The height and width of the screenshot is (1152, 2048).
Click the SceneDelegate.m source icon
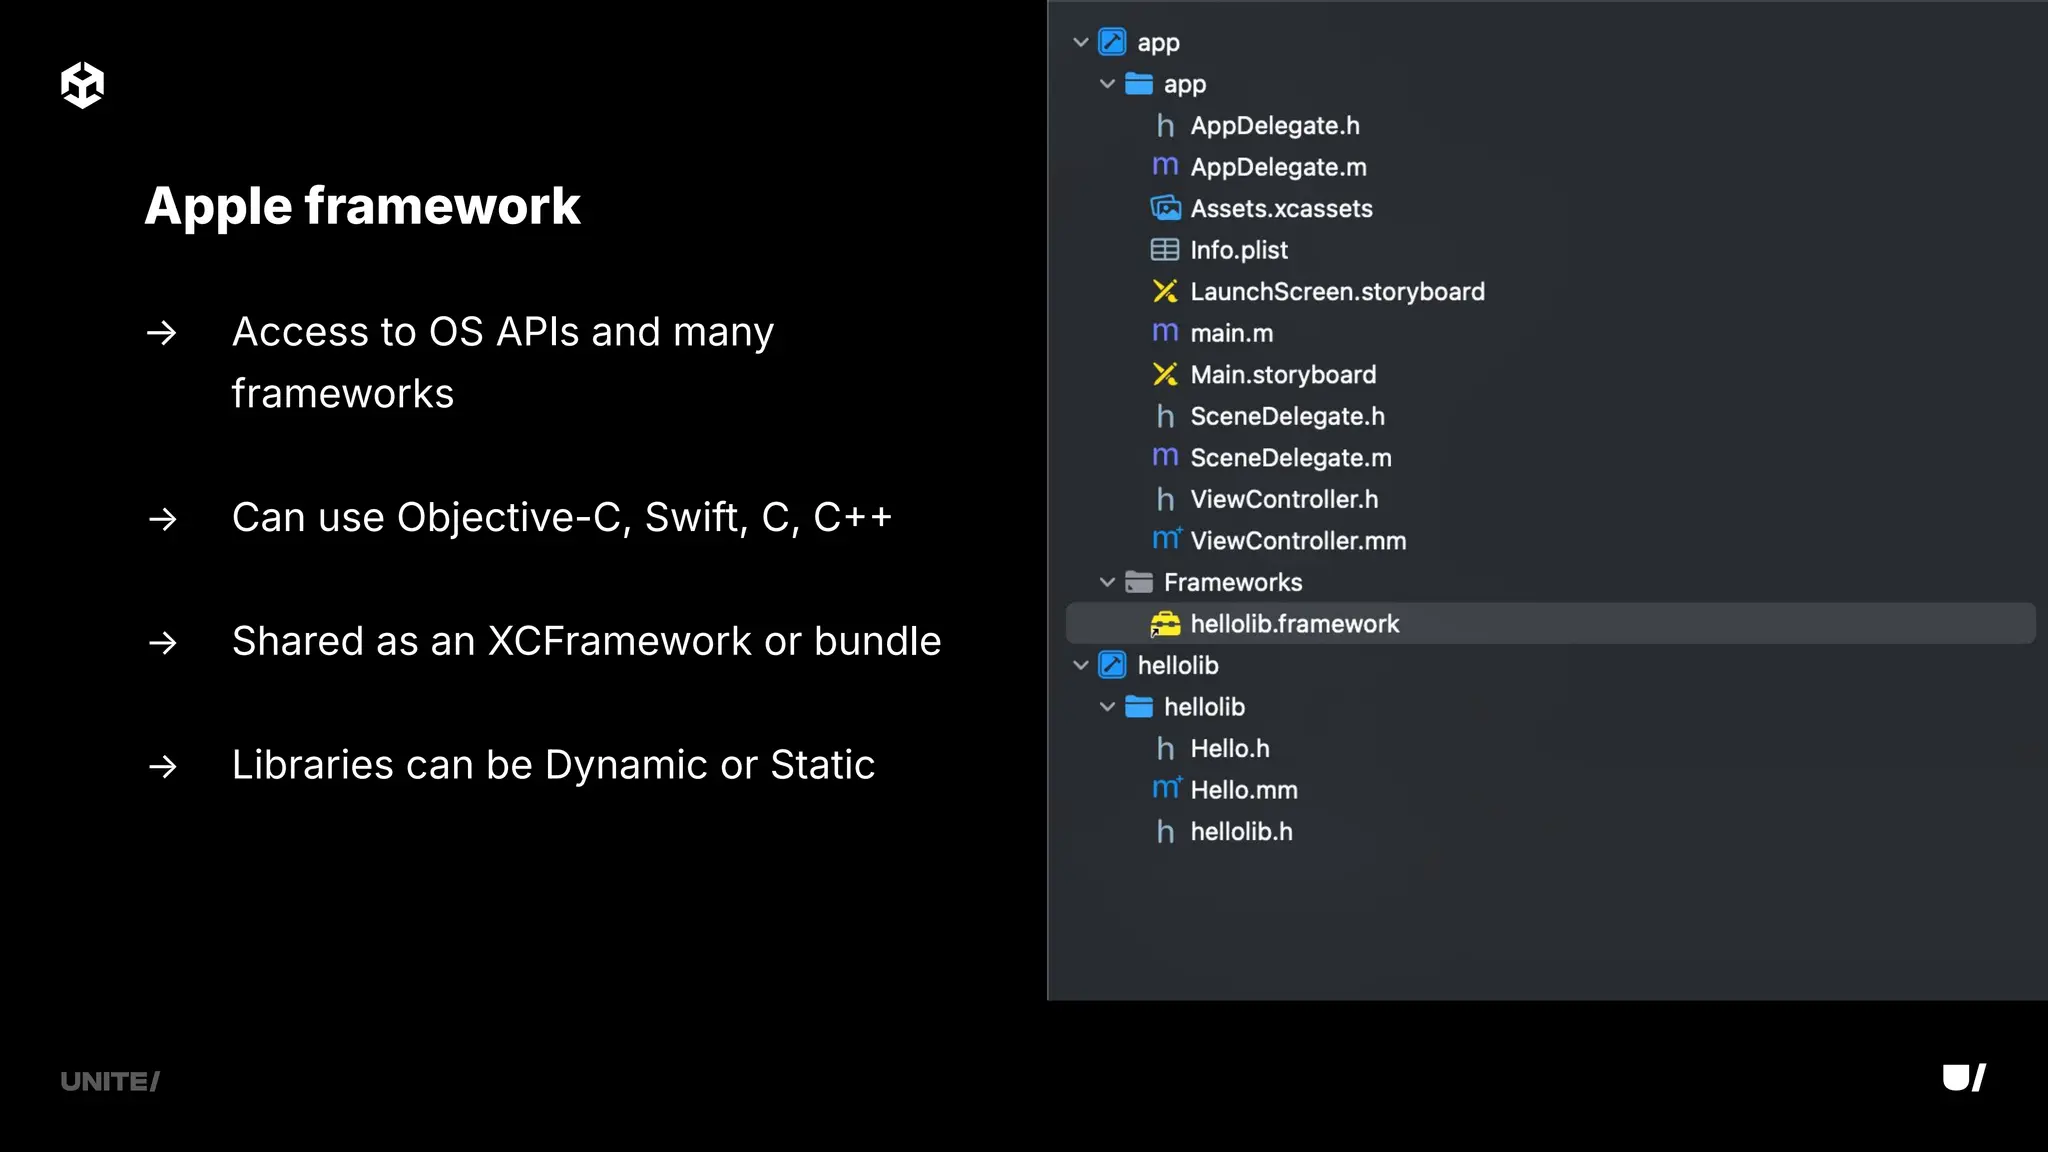click(x=1165, y=457)
